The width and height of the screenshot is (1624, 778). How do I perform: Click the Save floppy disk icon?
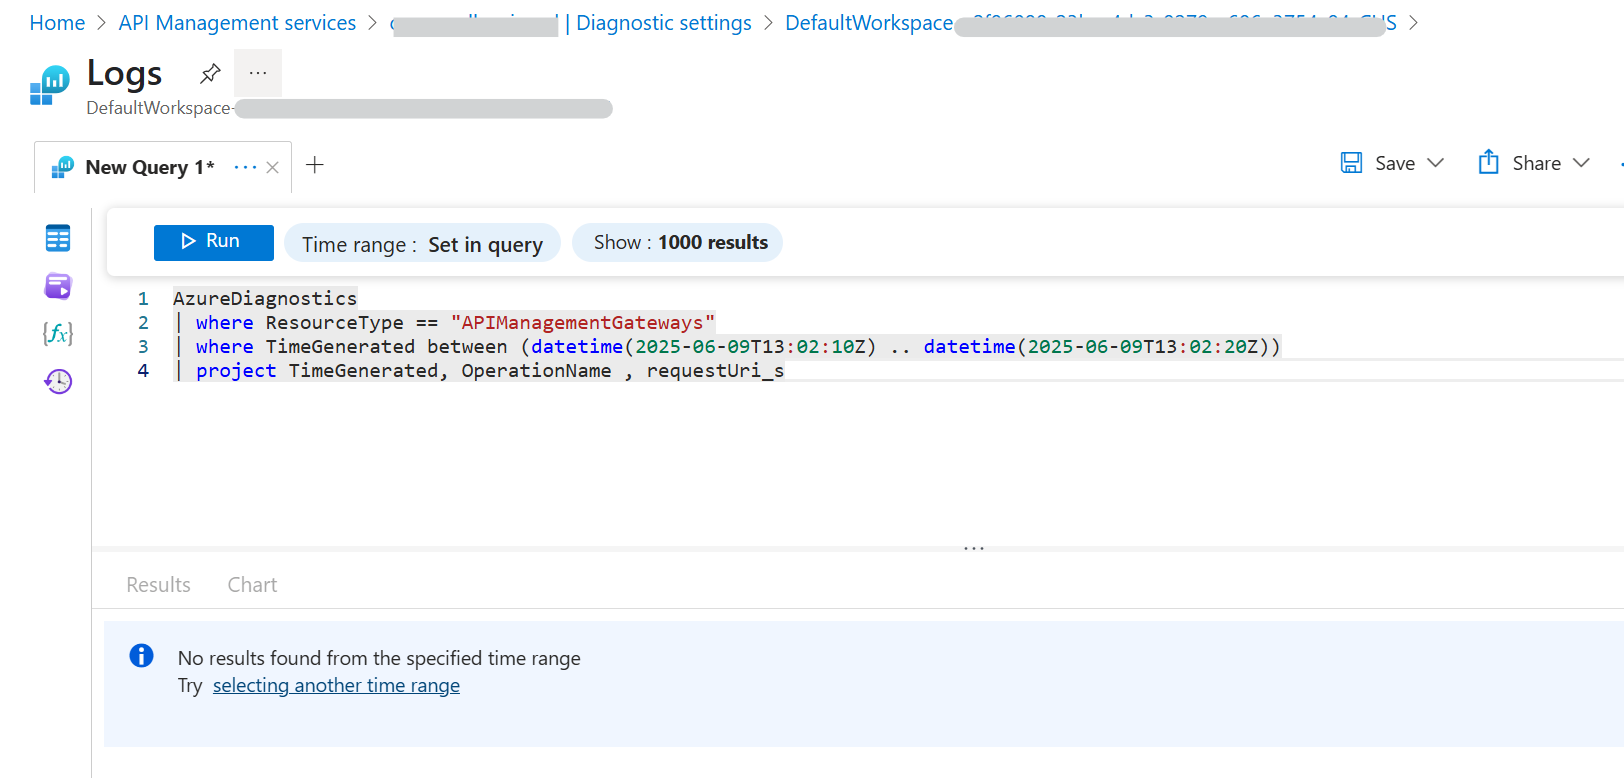tap(1351, 163)
